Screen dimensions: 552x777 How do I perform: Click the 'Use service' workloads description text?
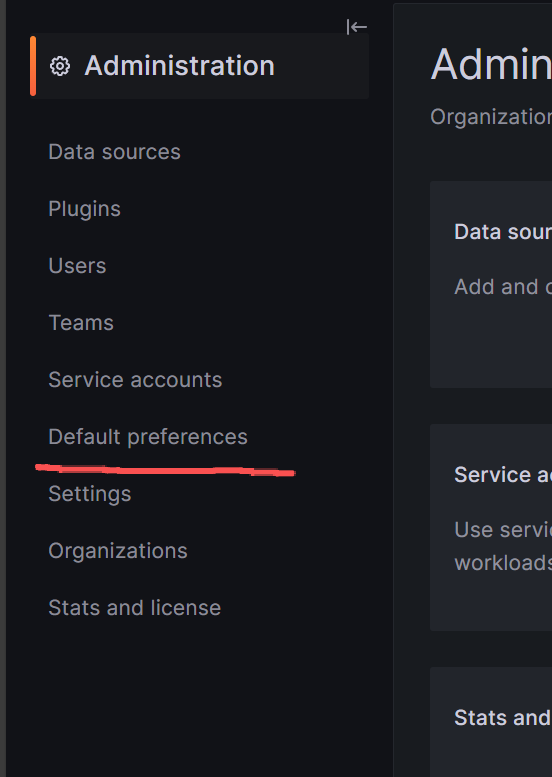(x=503, y=546)
